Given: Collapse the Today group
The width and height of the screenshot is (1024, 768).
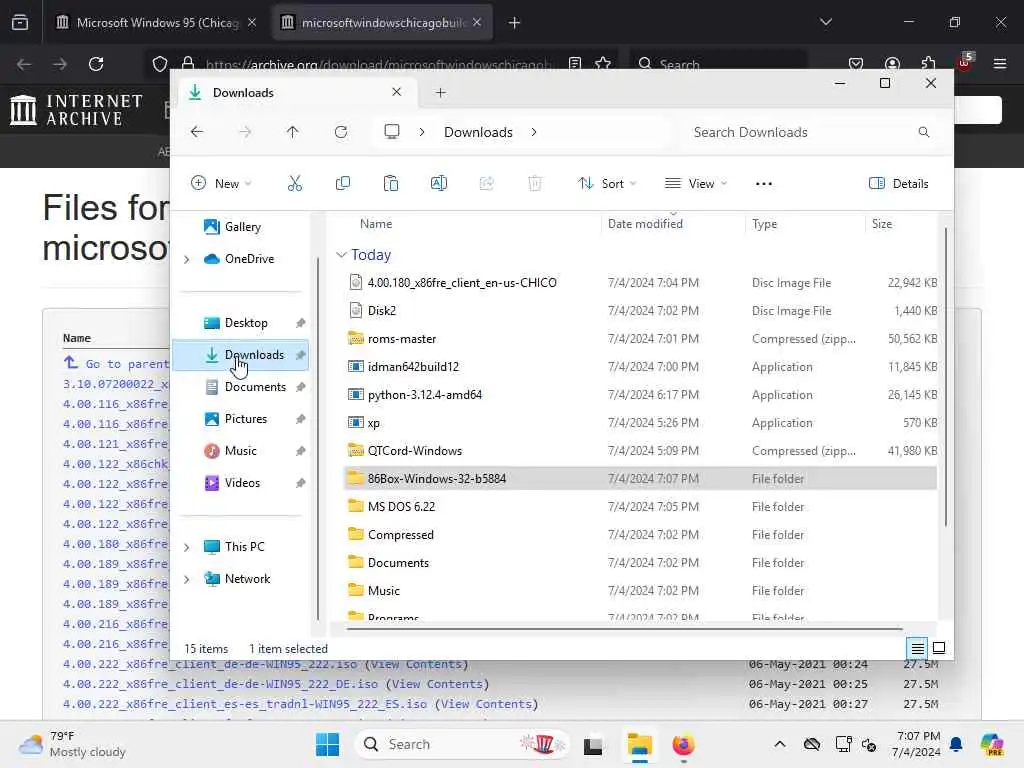Looking at the screenshot, I should (341, 255).
